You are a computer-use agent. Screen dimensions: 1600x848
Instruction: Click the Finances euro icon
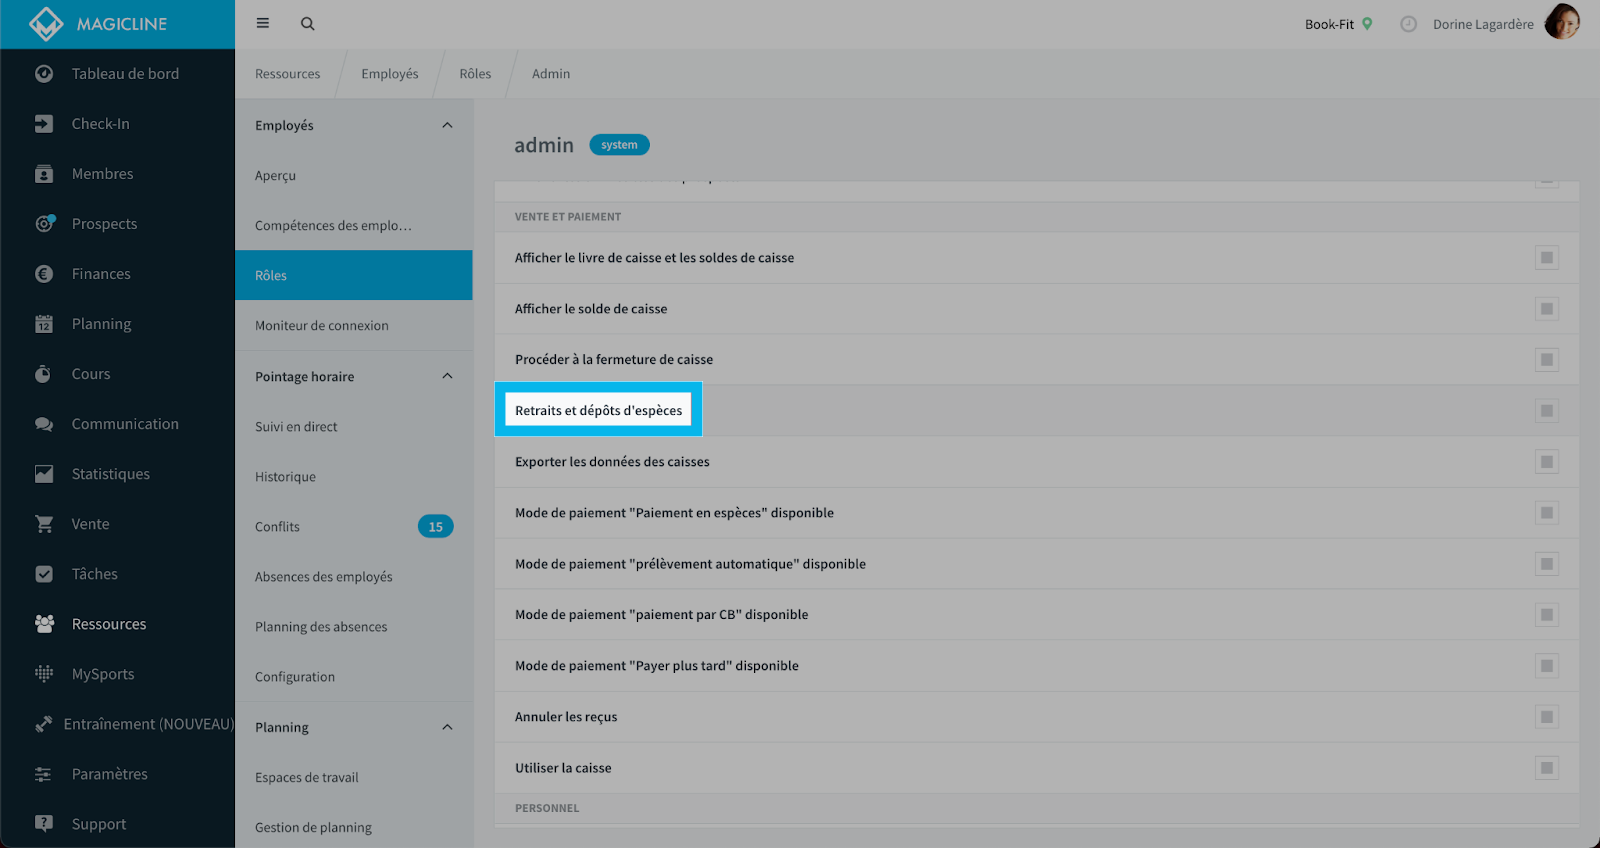coord(44,274)
